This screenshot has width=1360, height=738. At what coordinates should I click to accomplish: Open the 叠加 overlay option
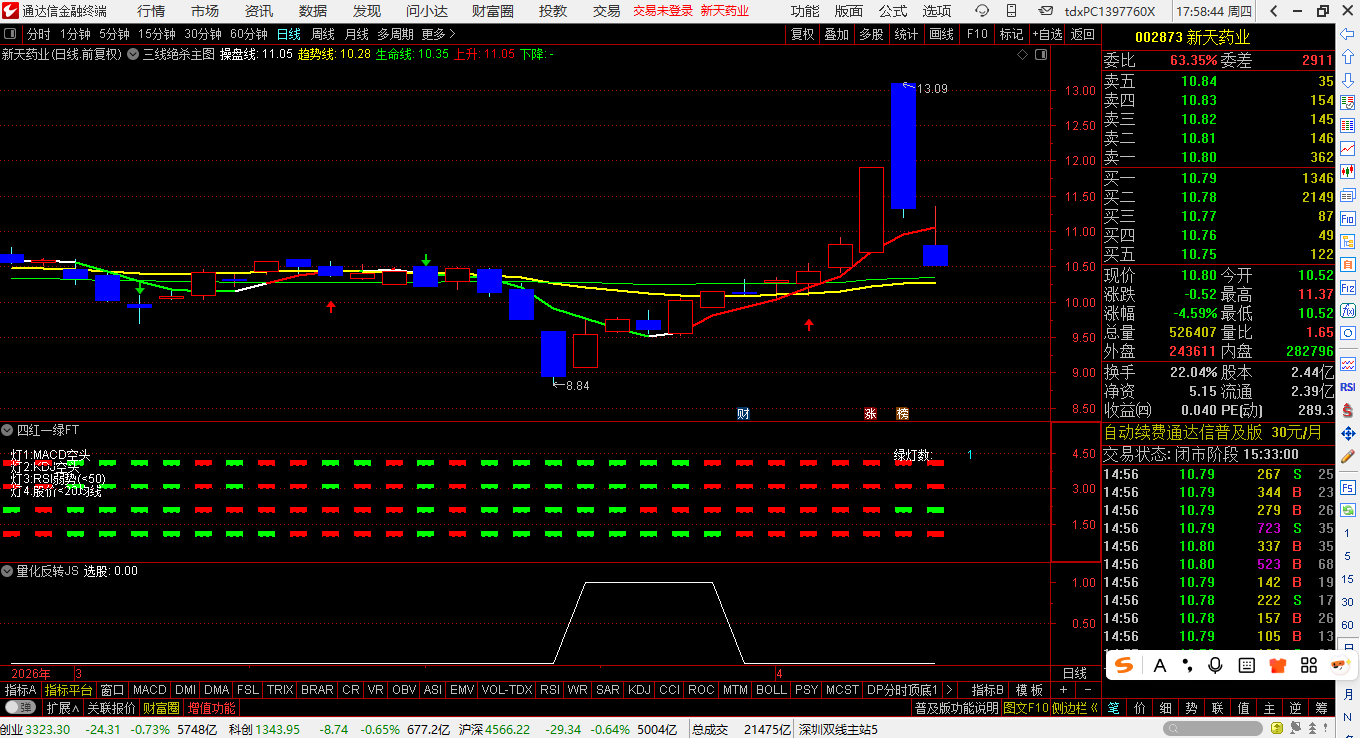[x=836, y=34]
